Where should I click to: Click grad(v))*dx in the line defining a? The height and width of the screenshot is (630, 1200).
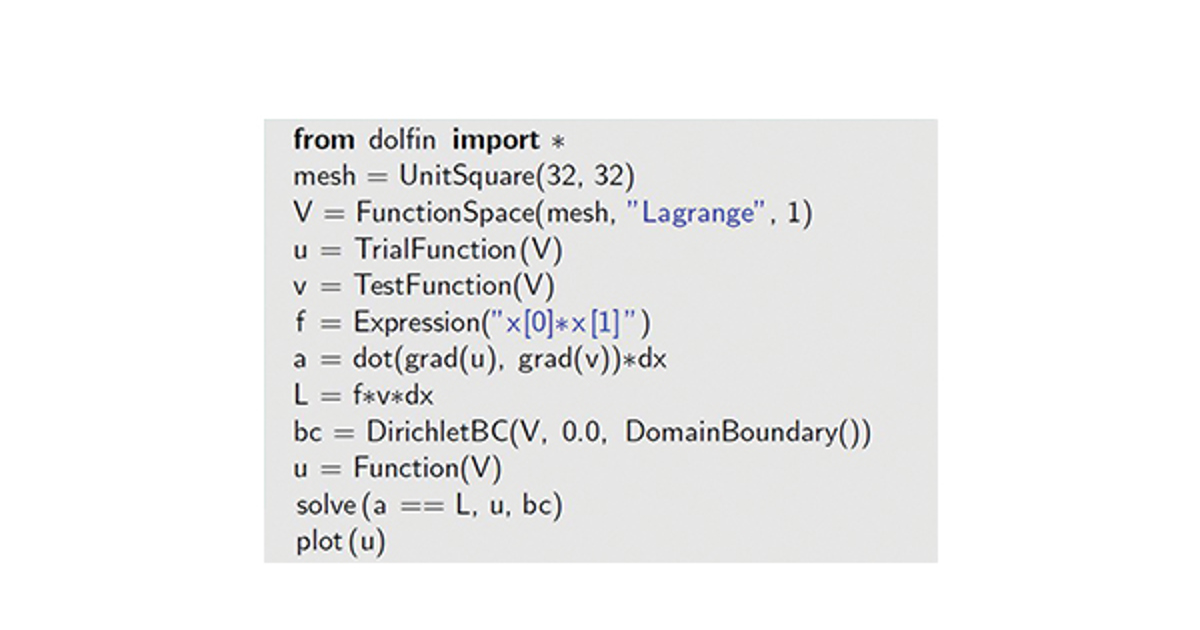coord(592,359)
